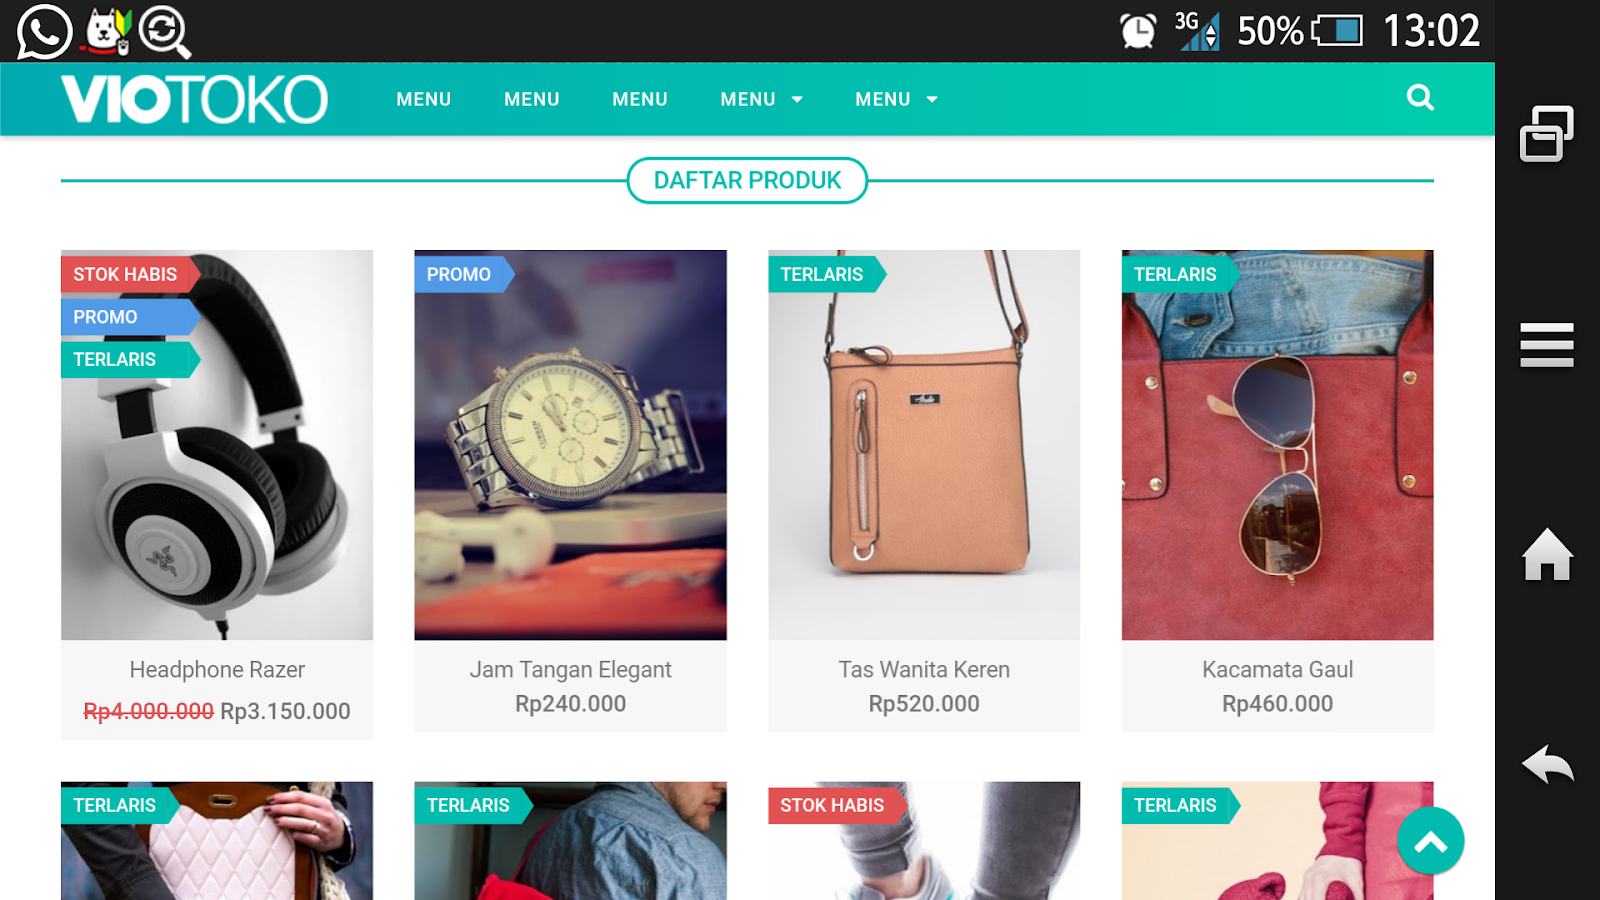Go home with the house icon
The width and height of the screenshot is (1600, 900).
pos(1547,554)
